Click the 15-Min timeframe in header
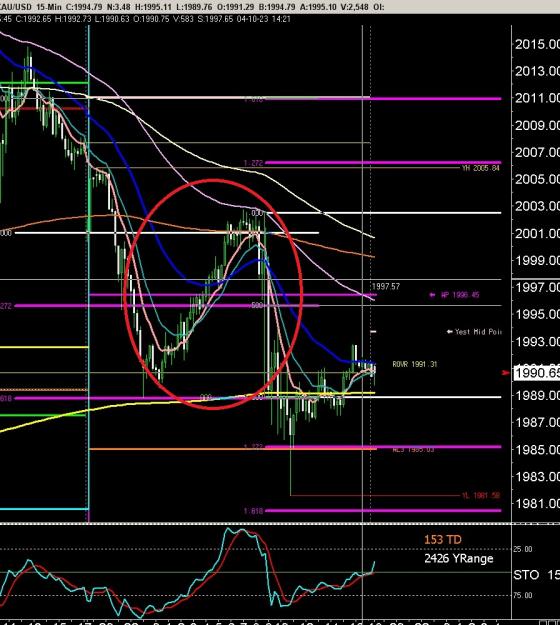Image resolution: width=560 pixels, height=625 pixels. pos(49,7)
